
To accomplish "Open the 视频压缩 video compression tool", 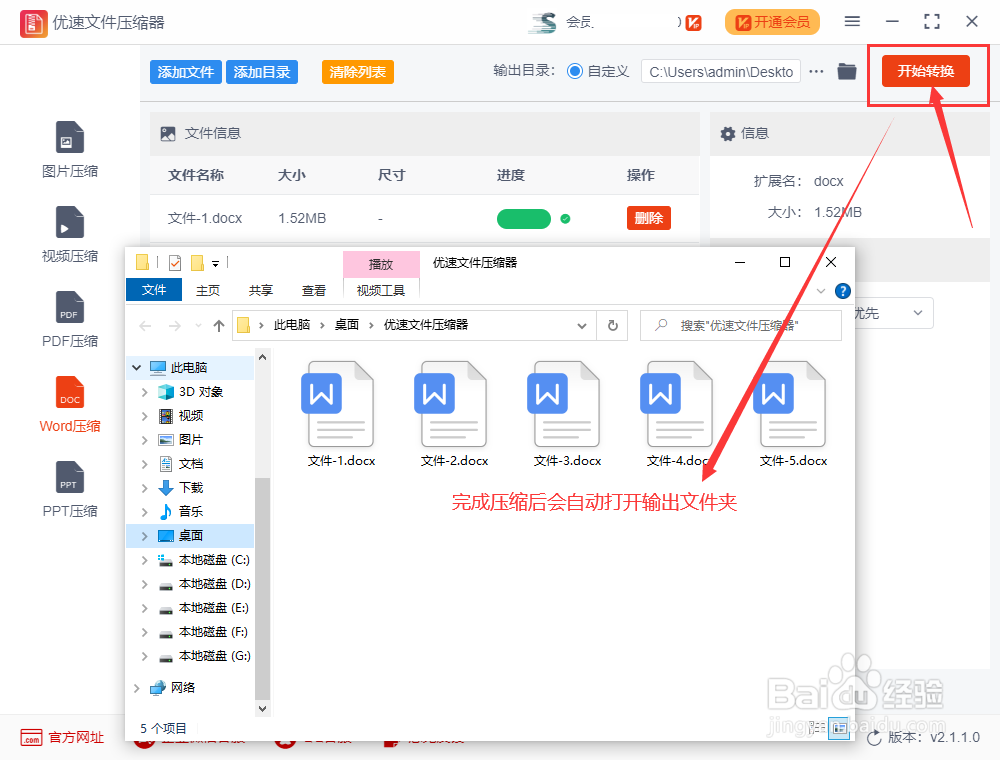I will [x=70, y=234].
